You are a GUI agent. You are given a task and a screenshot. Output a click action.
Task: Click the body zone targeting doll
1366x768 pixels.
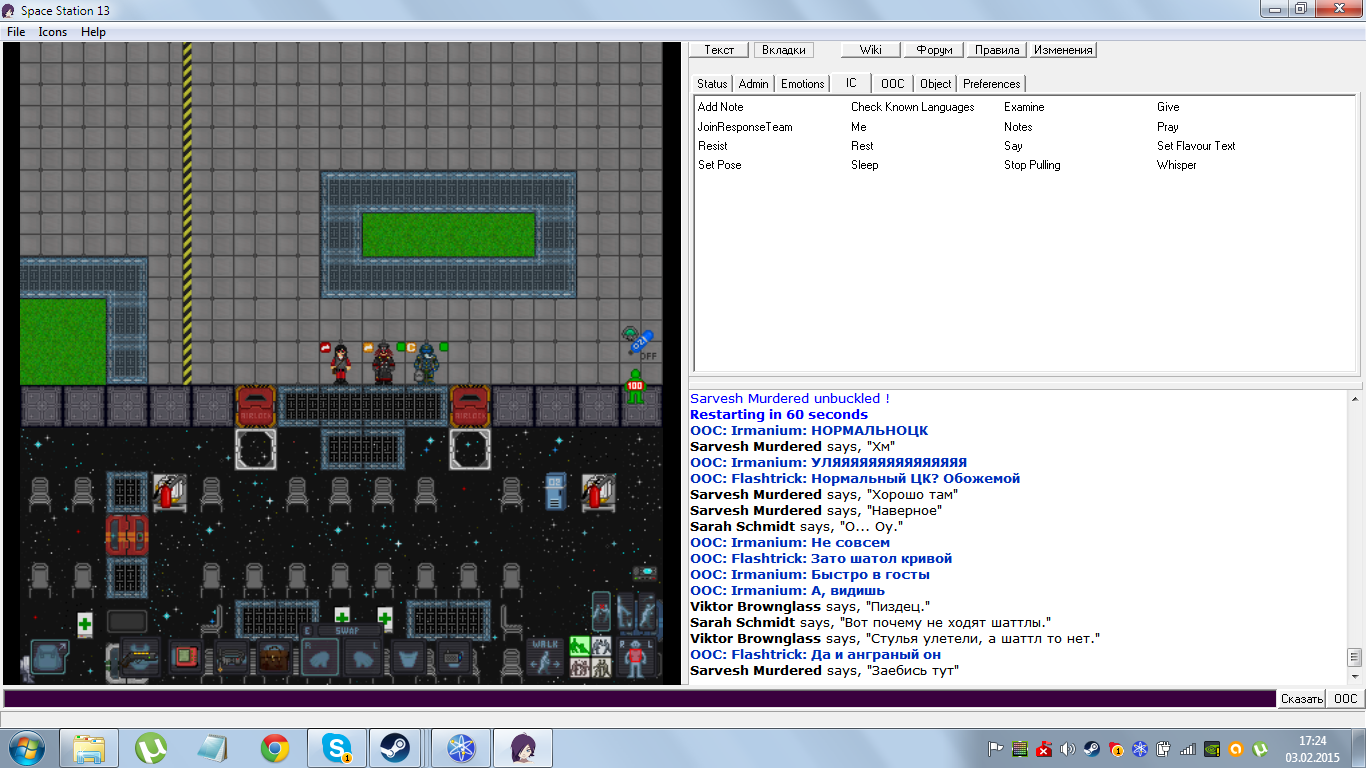tap(636, 657)
